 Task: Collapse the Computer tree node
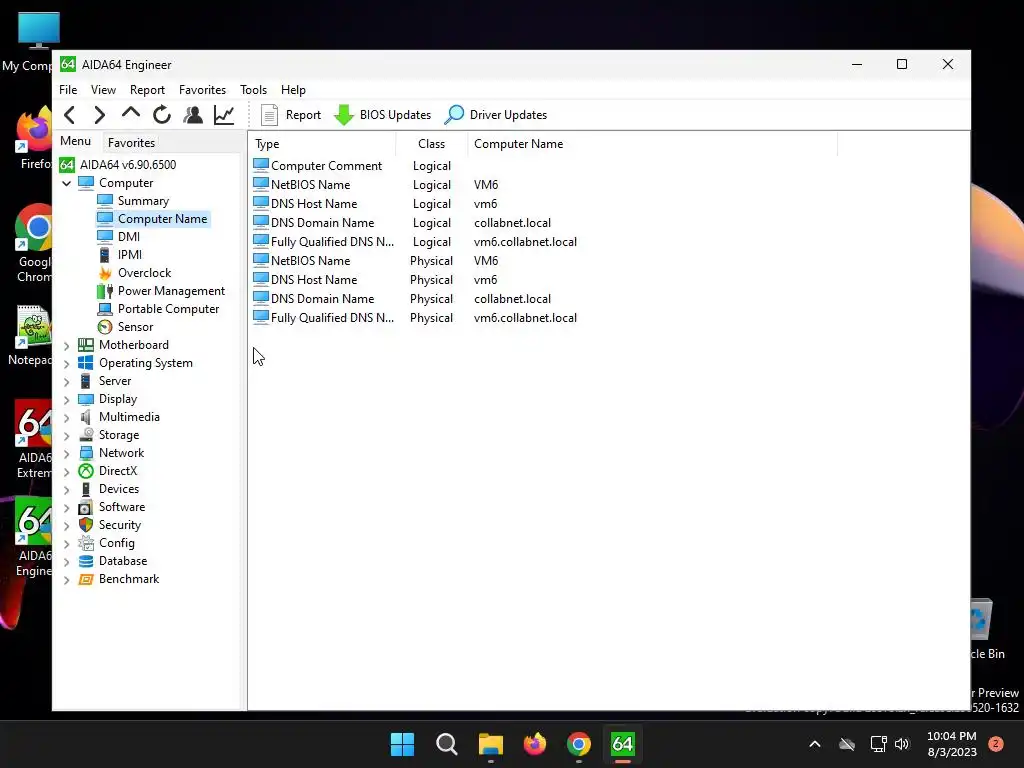pos(67,184)
